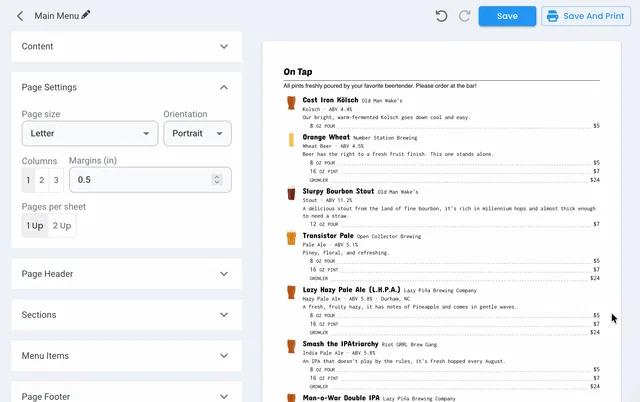Choose 1 Up pages per sheet

click(x=35, y=226)
